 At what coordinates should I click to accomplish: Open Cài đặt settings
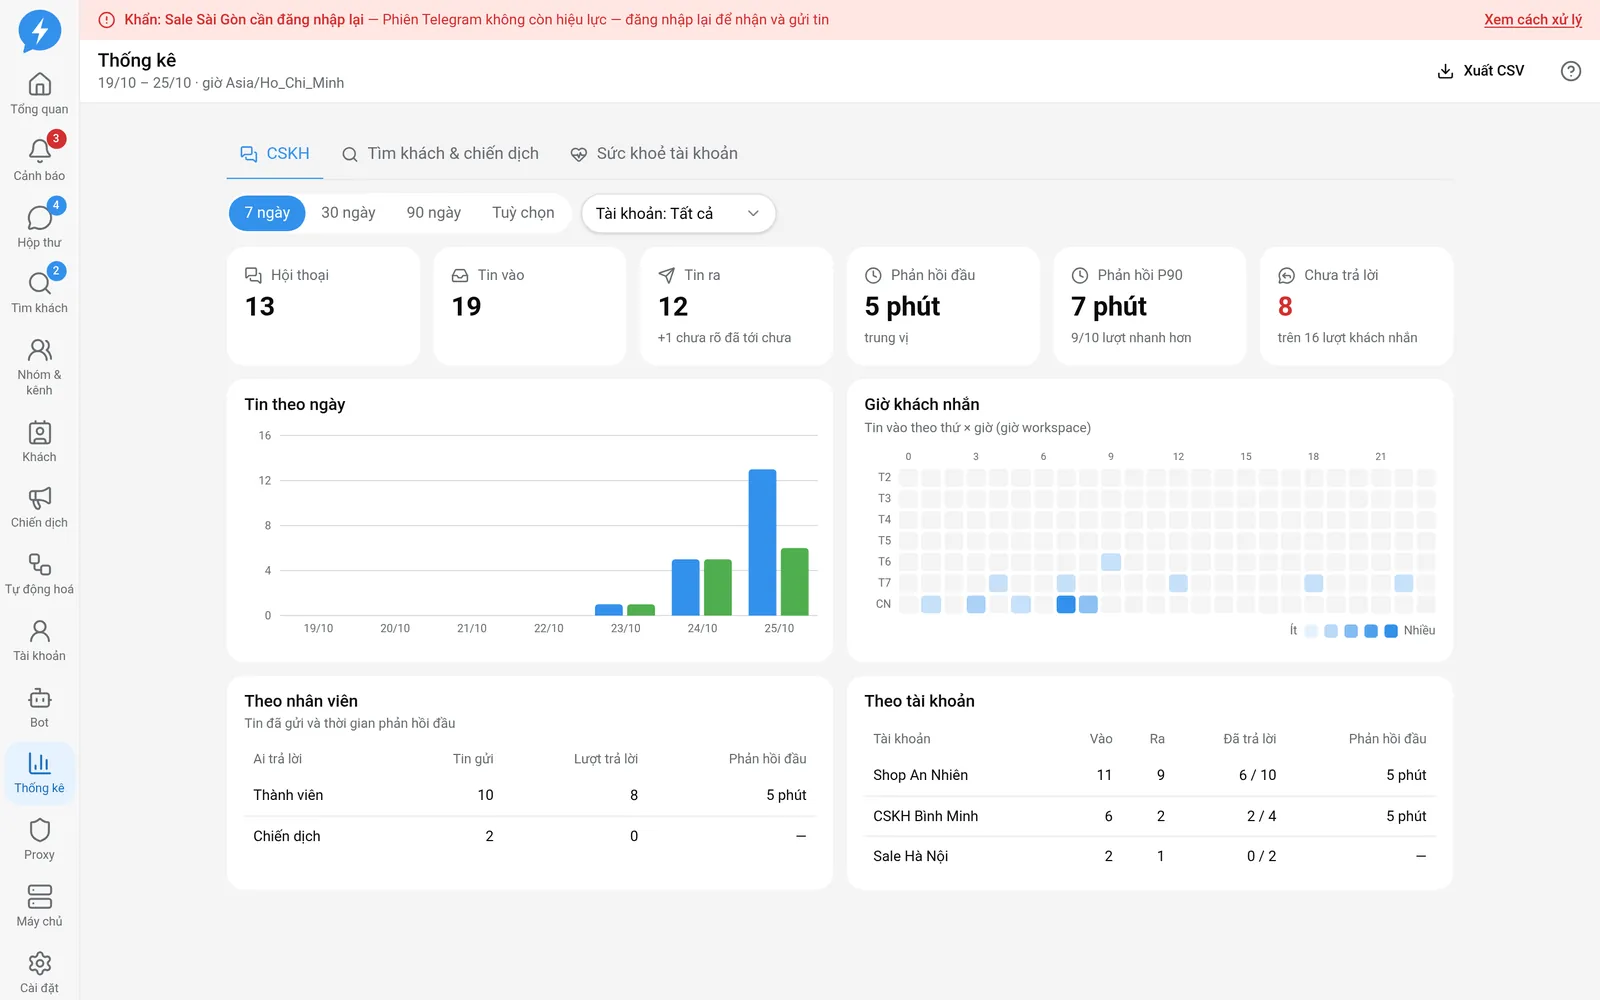tap(40, 973)
